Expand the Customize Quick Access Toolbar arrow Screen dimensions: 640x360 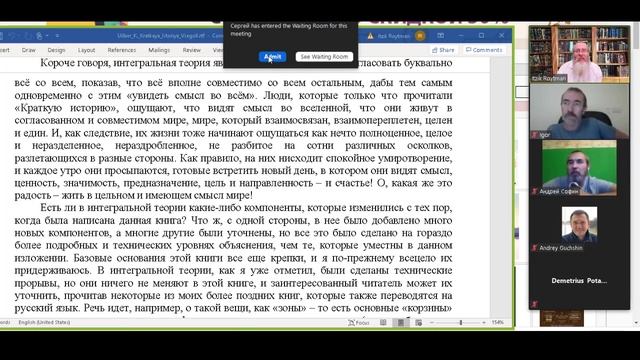click(57, 36)
